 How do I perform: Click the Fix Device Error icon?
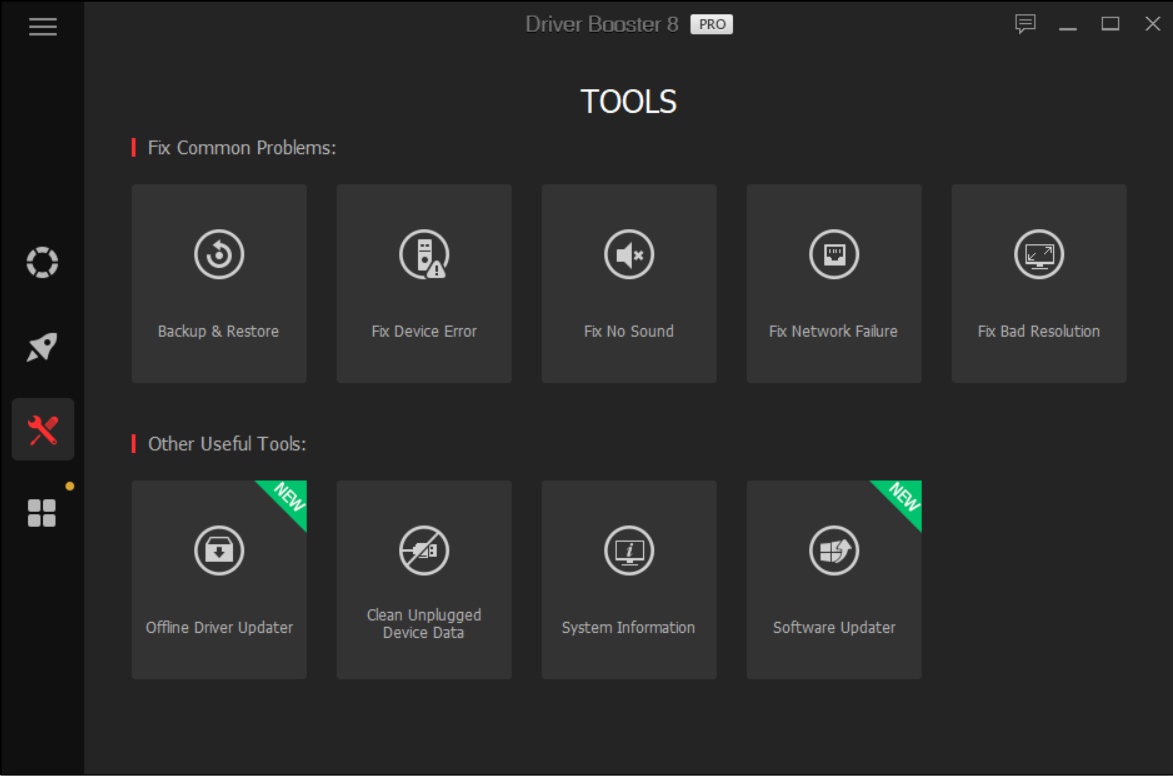[424, 255]
